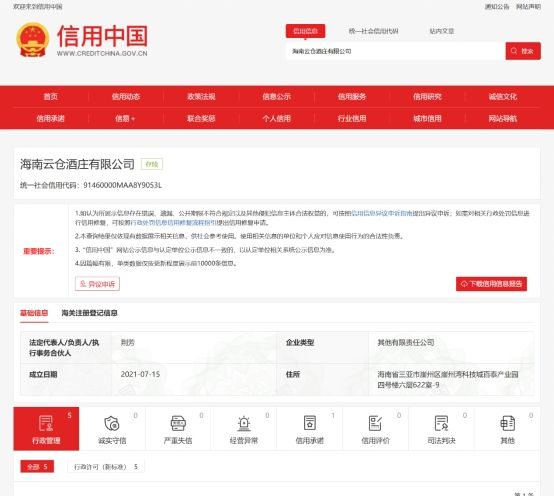Click the 下载信用信息报告 button

(491, 284)
